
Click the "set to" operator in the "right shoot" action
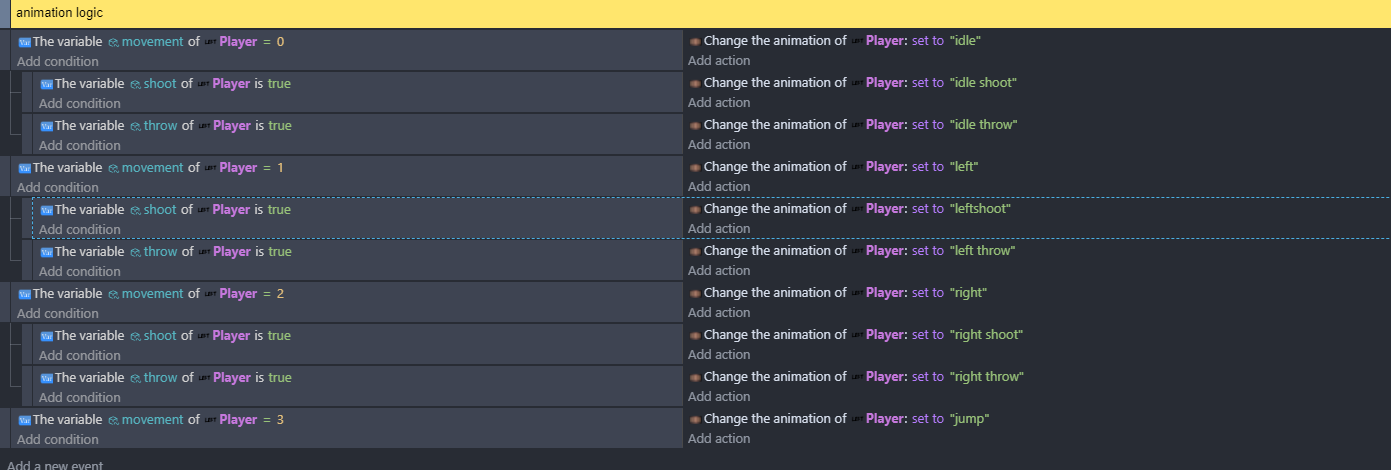[x=927, y=335]
